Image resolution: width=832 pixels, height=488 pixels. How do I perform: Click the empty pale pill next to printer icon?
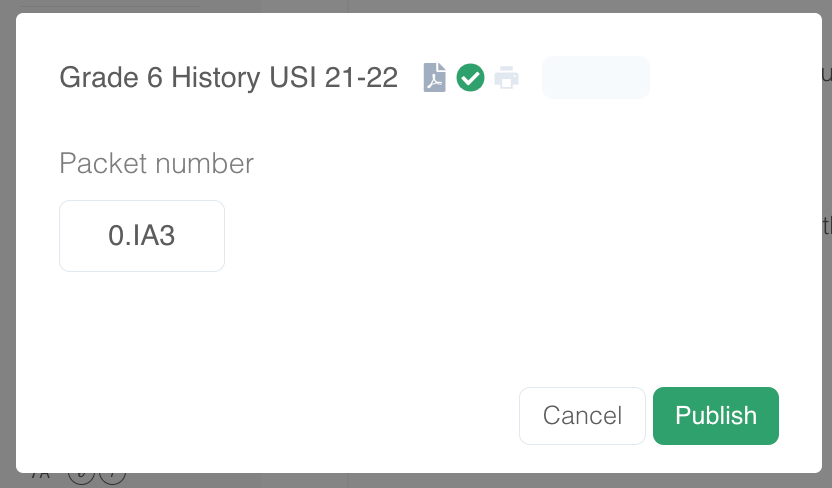point(595,77)
